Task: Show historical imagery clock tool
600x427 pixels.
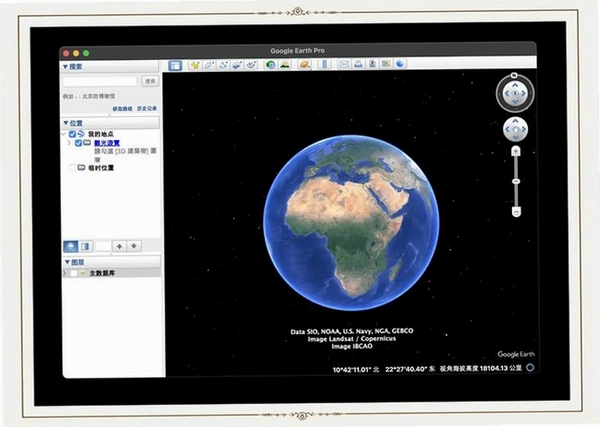Action: pos(271,65)
